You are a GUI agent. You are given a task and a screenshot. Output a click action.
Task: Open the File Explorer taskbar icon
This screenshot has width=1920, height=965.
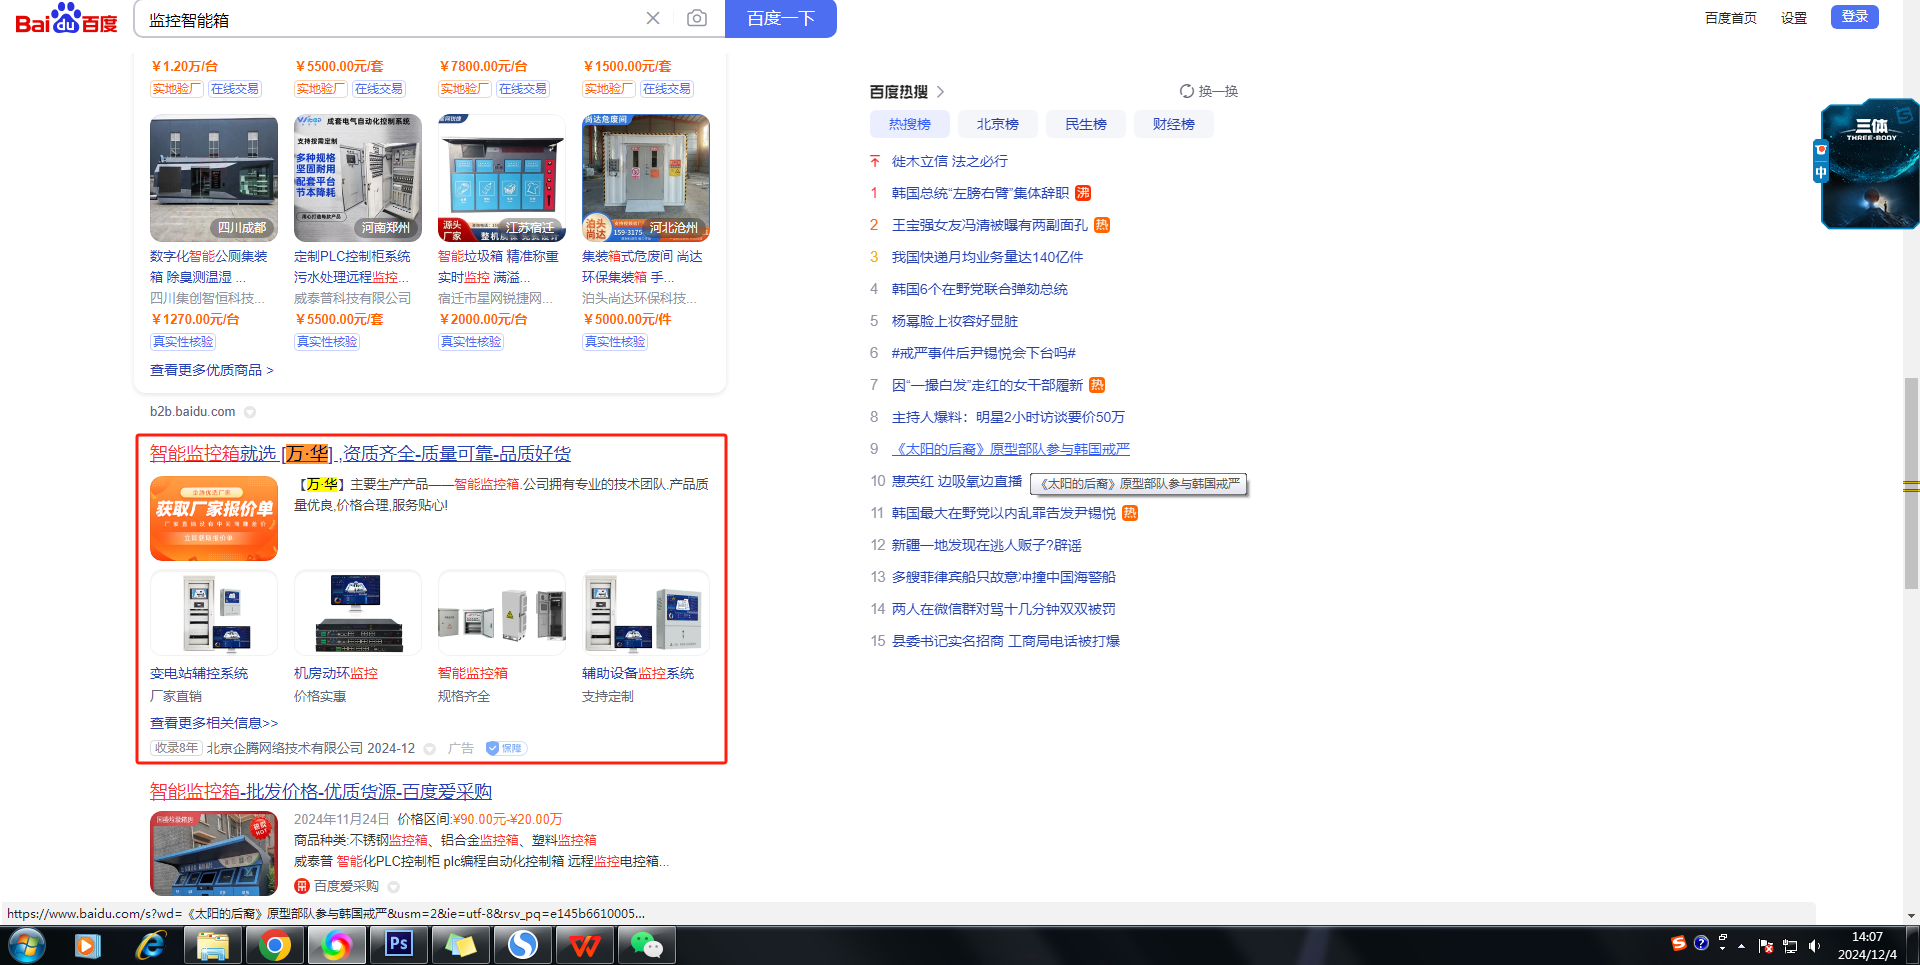212,945
